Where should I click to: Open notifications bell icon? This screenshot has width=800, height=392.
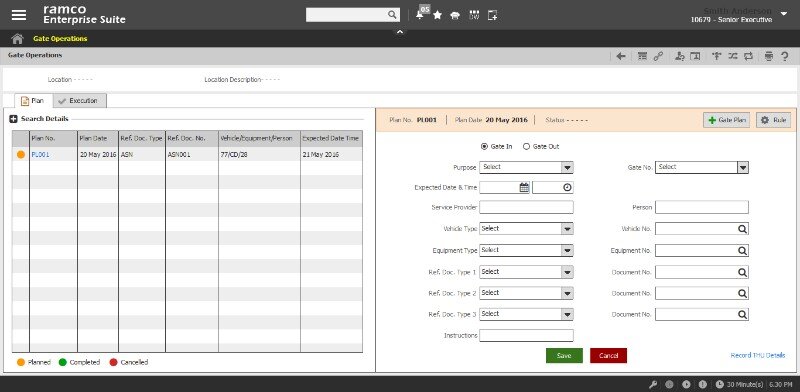point(420,15)
